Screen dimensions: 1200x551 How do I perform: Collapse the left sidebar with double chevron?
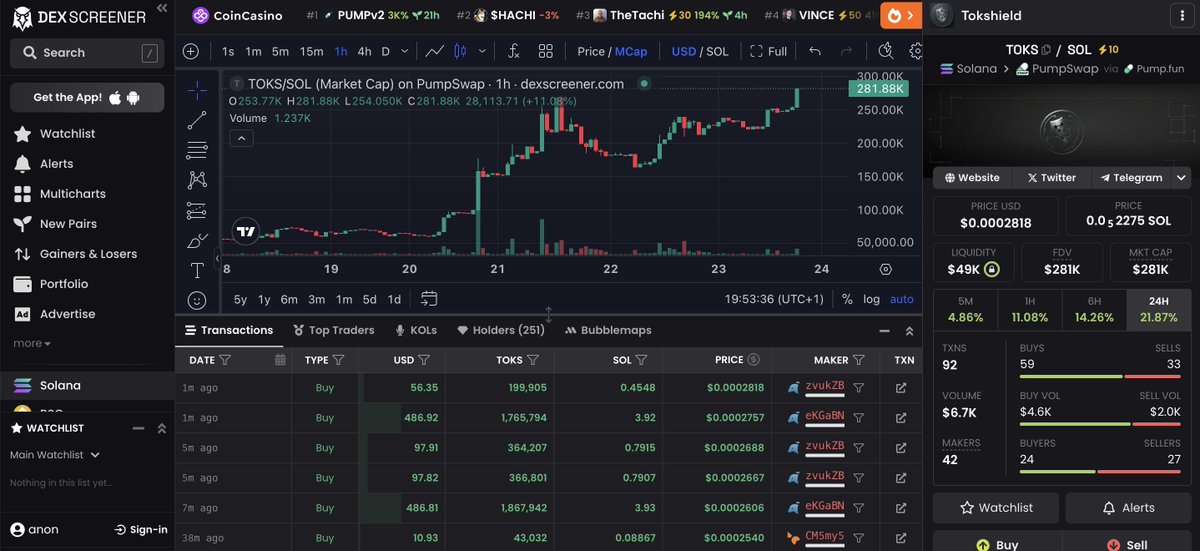161,8
